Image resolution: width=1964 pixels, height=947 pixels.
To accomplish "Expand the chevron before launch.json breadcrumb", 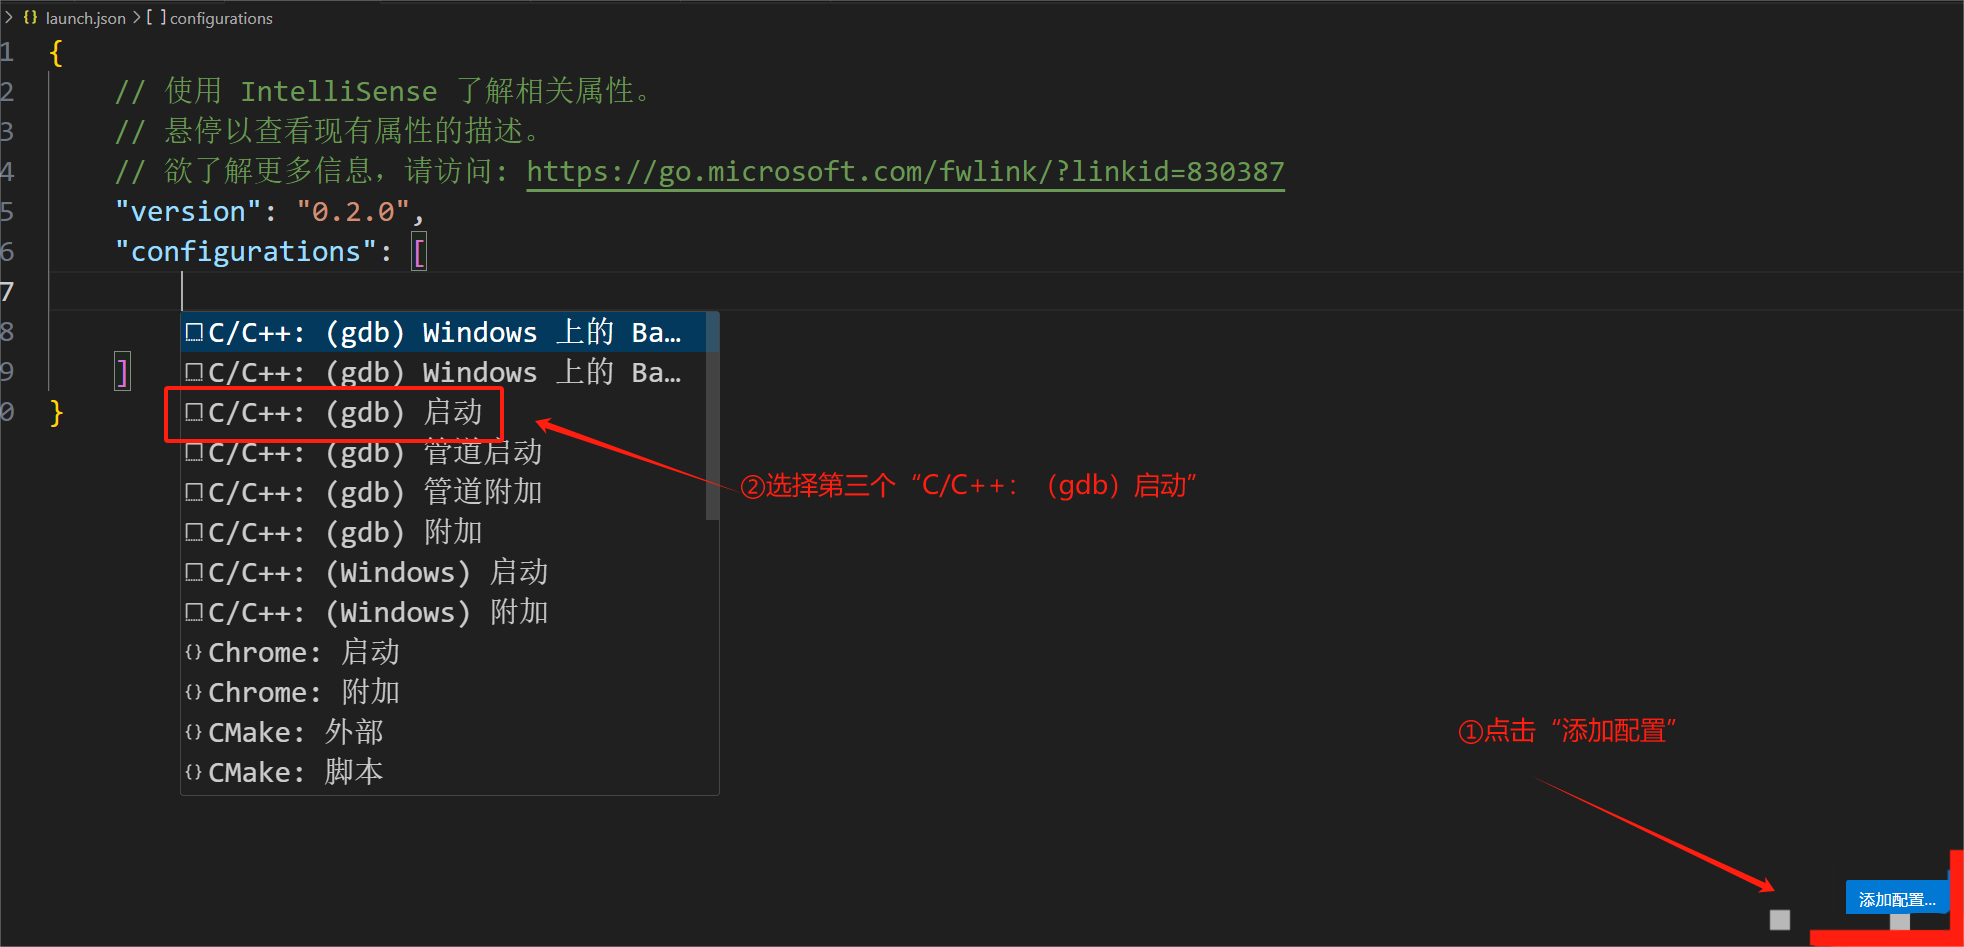I will point(9,18).
